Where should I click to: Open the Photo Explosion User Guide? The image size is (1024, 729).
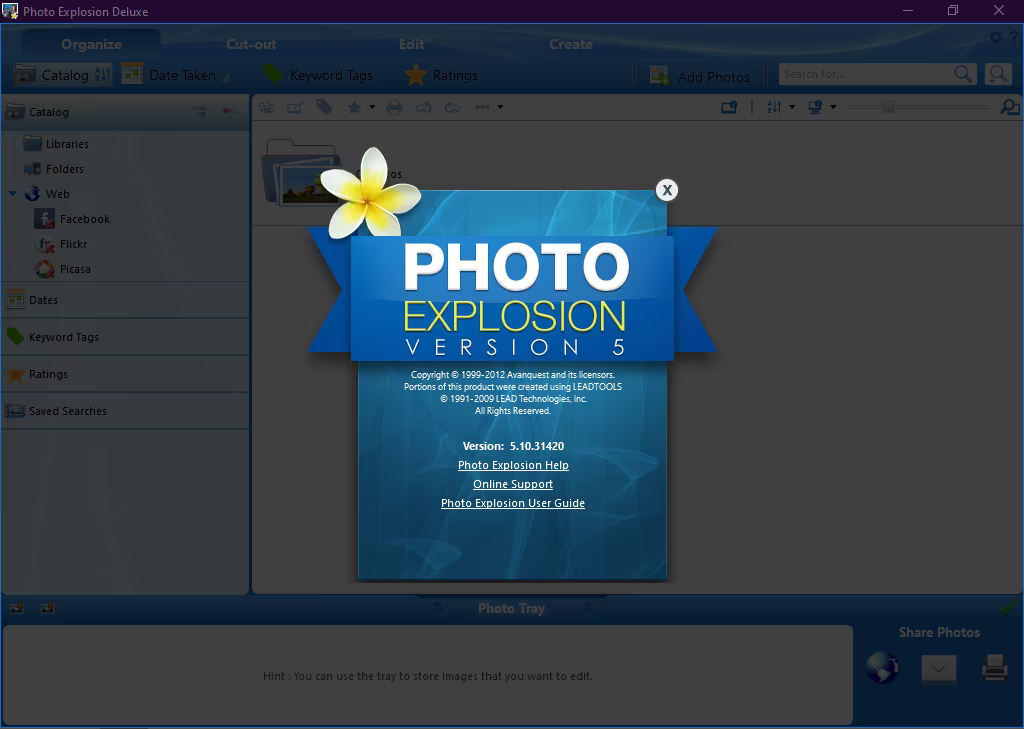pyautogui.click(x=513, y=503)
